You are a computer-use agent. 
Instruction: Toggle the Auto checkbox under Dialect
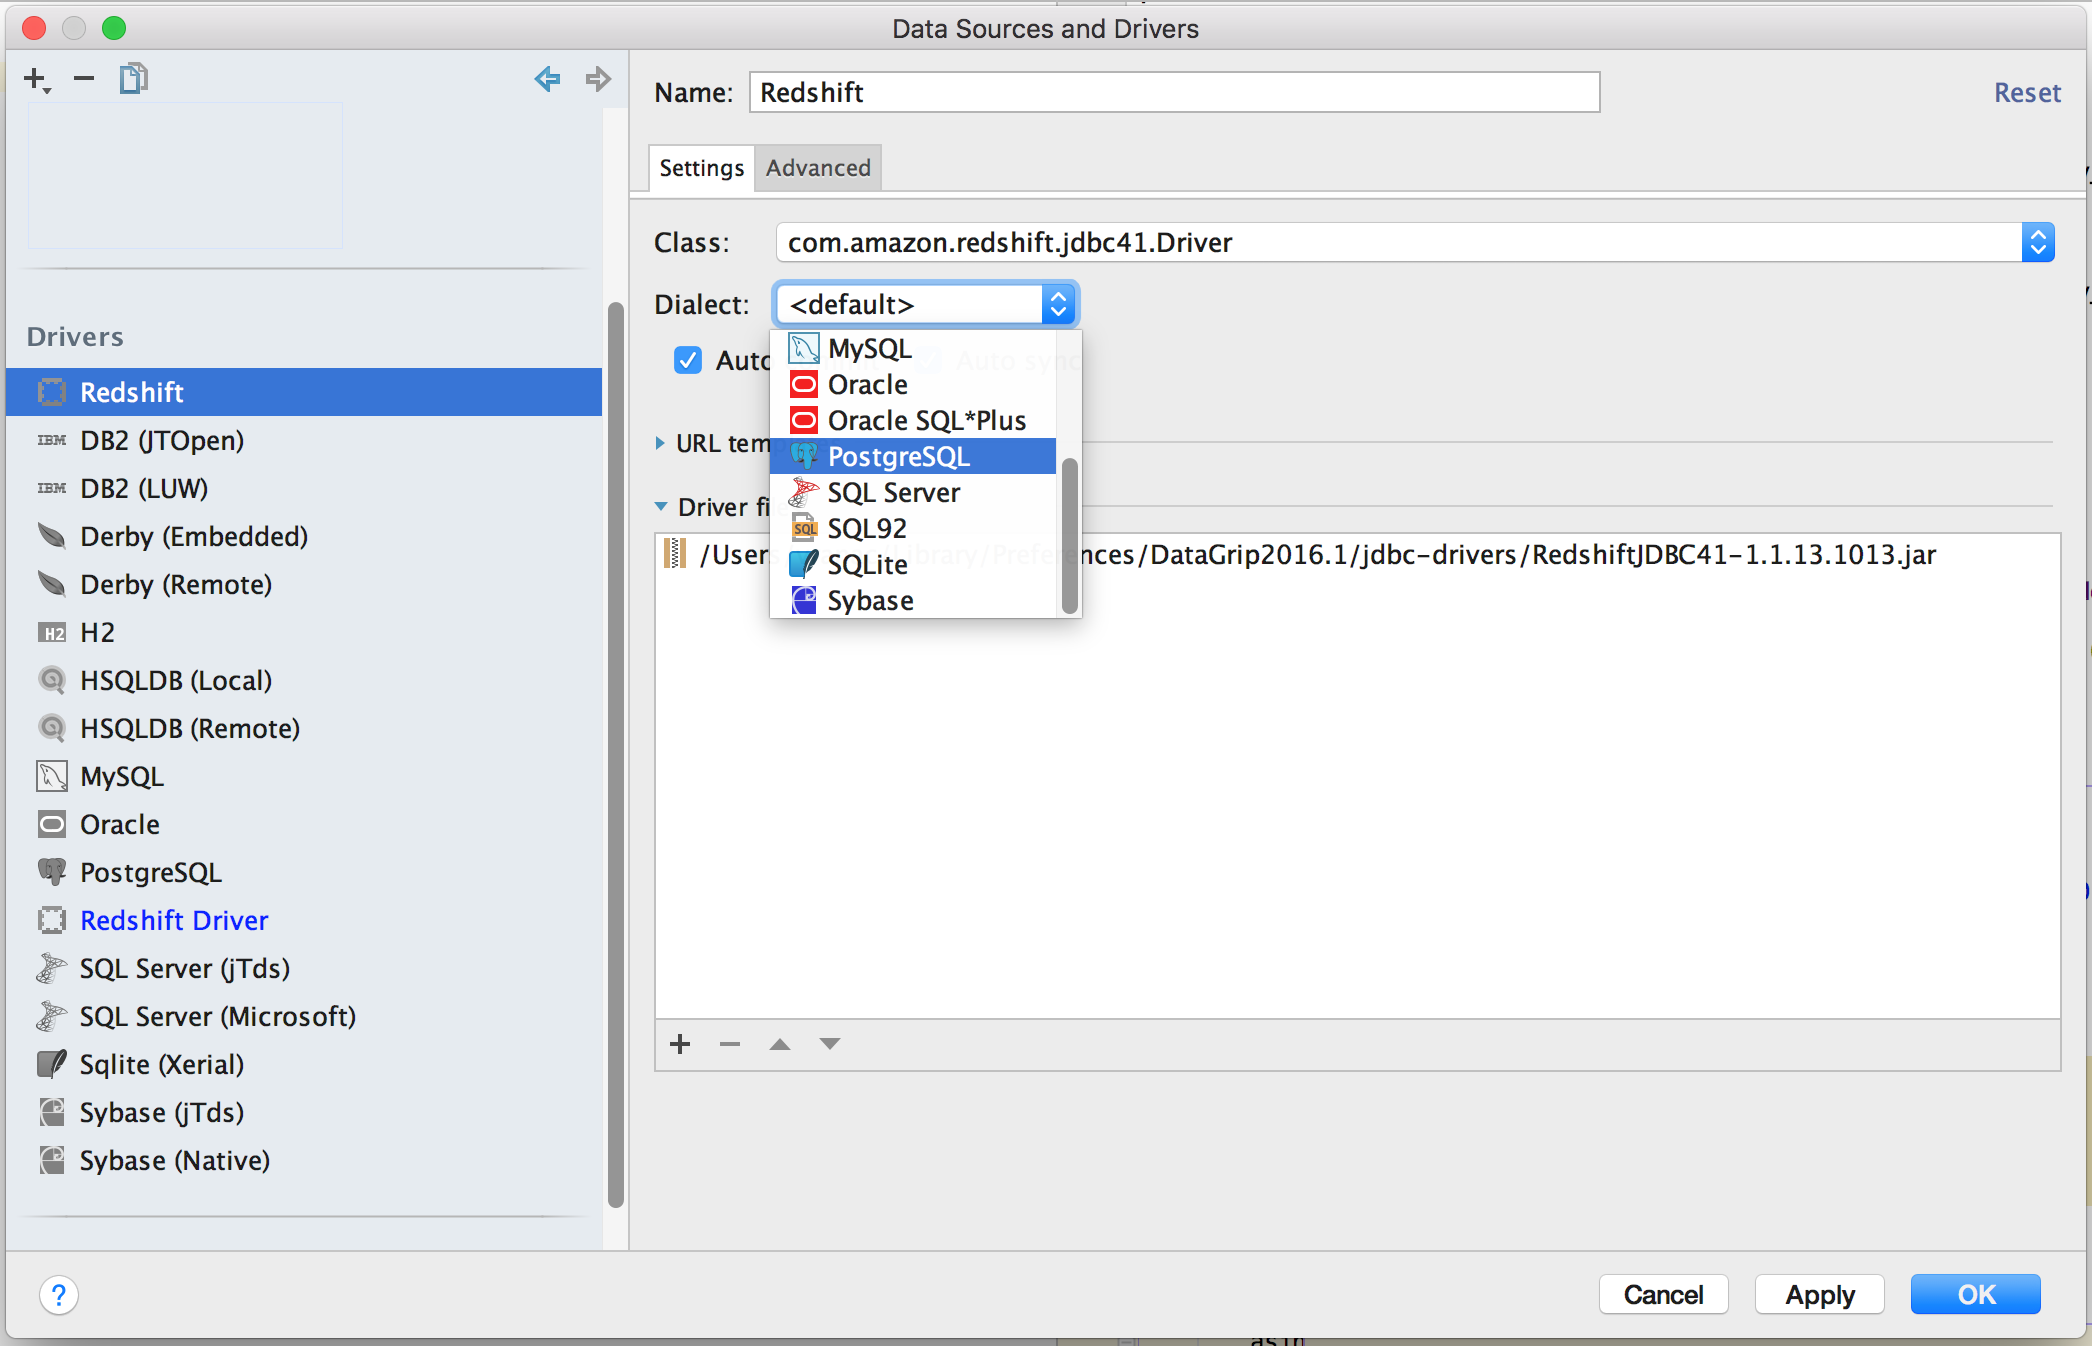[x=688, y=360]
